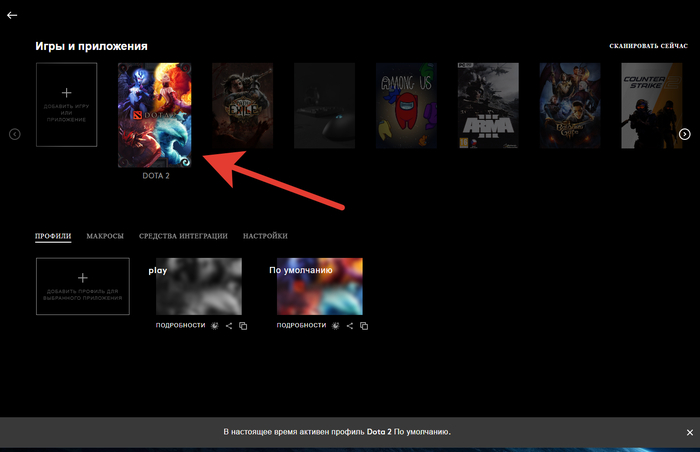Screen dimensions: 700x452
Task: Click Сканировать сейчас button
Action: [x=648, y=47]
